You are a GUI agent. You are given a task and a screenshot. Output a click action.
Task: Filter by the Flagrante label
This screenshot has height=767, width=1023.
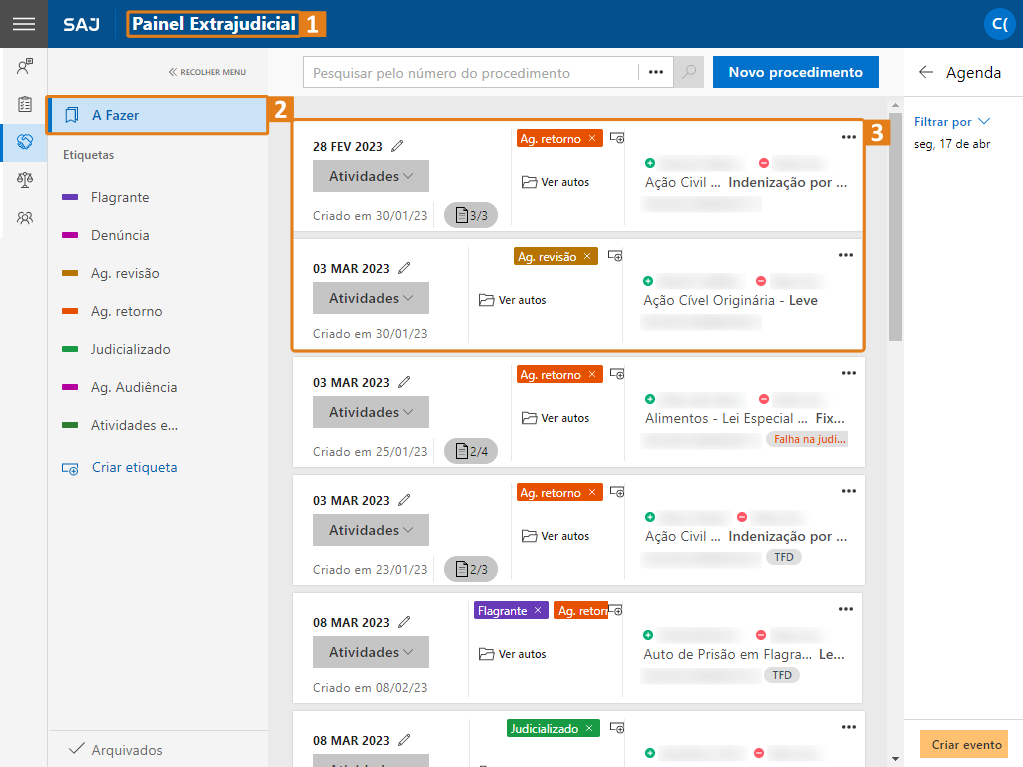coord(120,197)
